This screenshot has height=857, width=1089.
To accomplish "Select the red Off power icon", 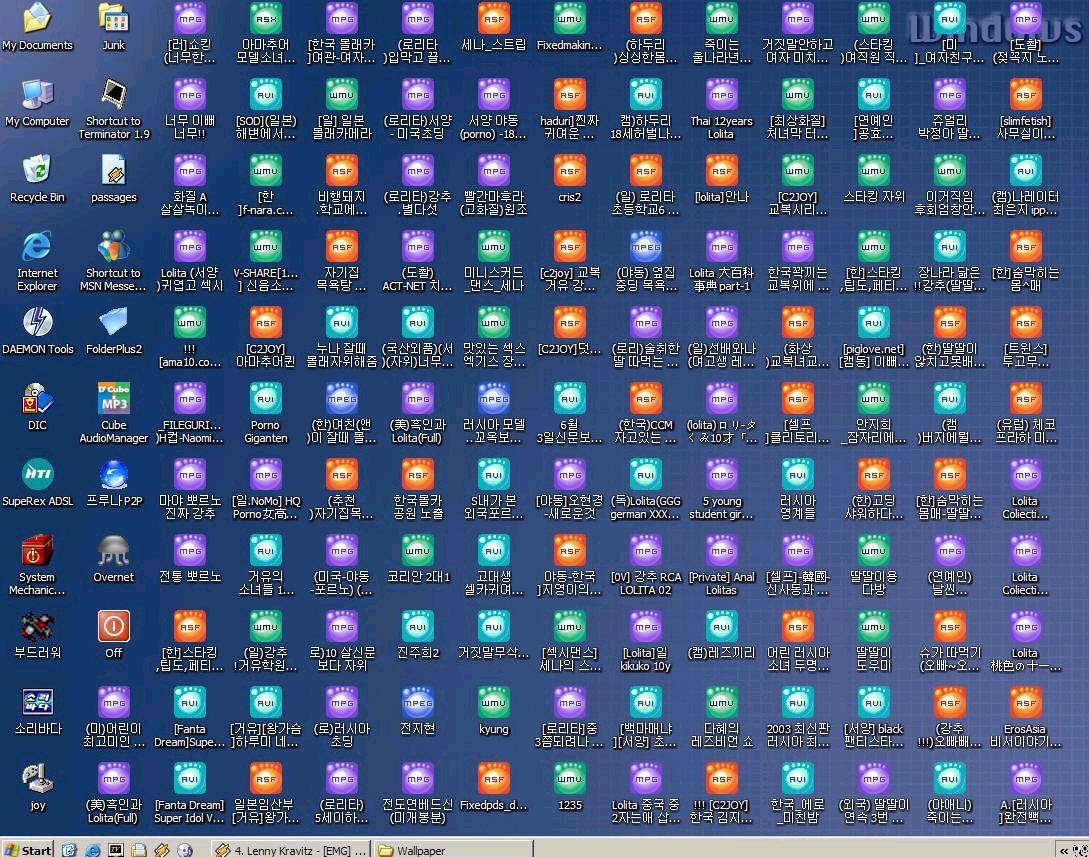I will coord(113,627).
